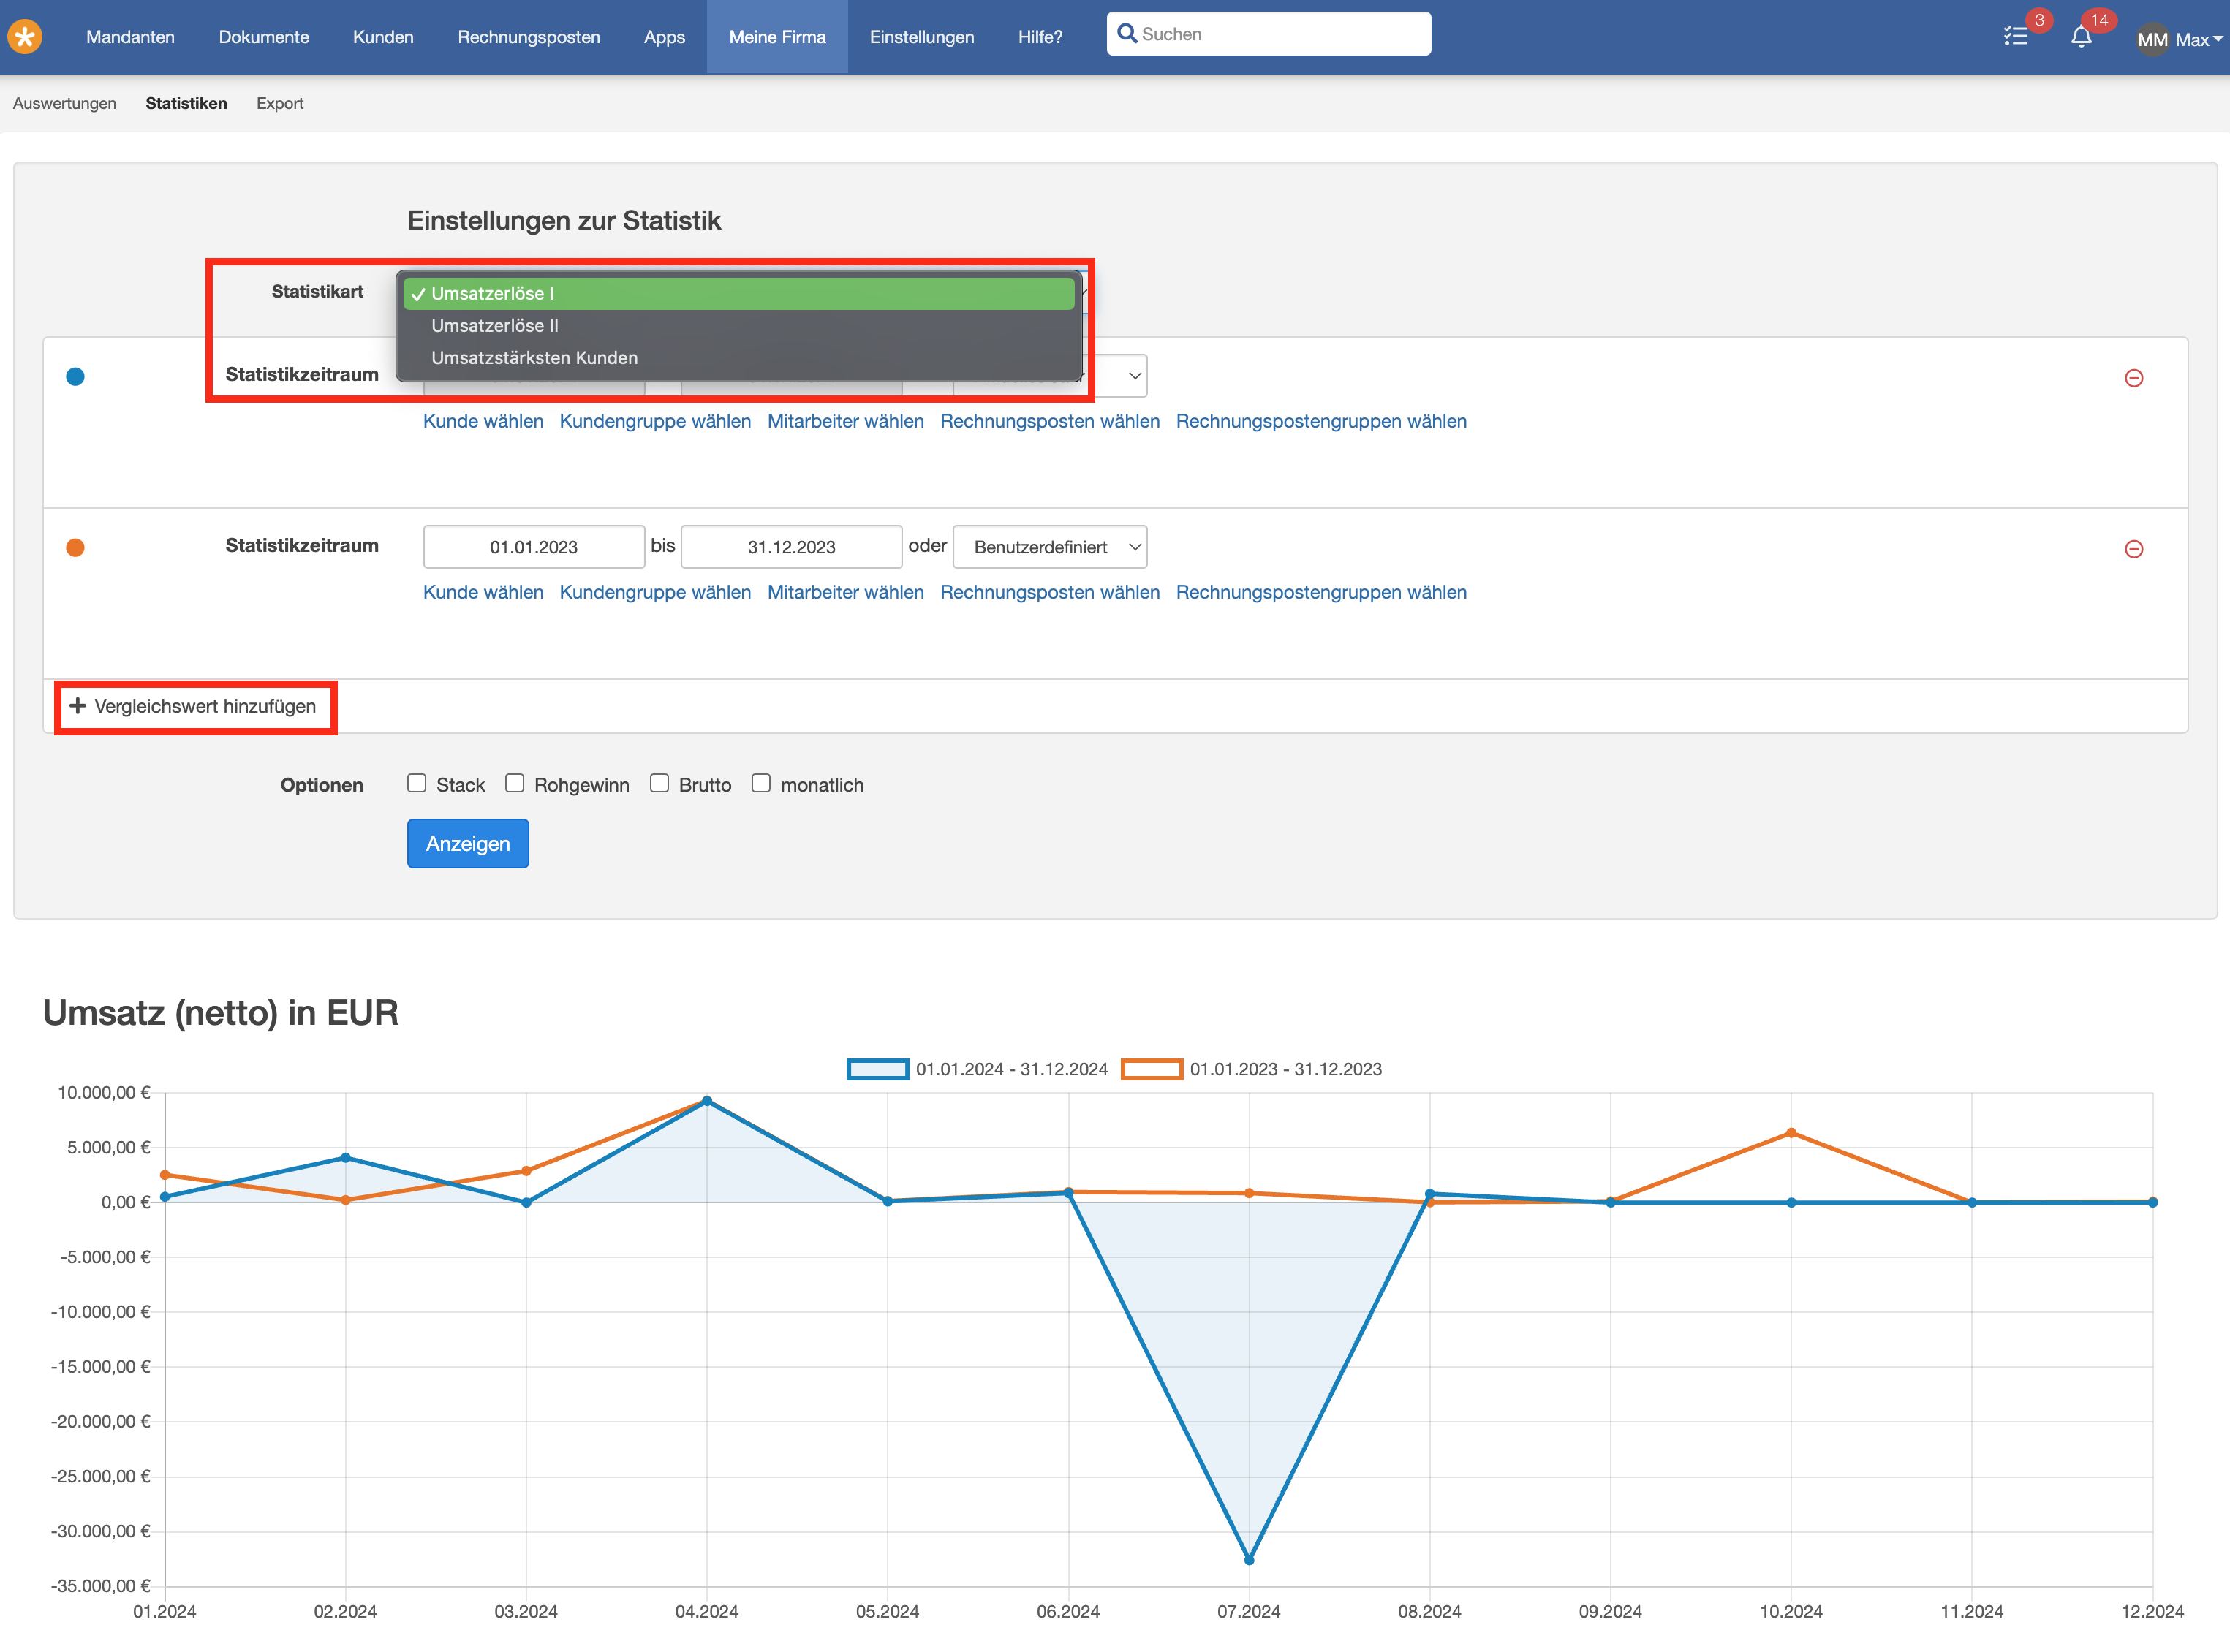The image size is (2230, 1652).
Task: Enable the Stack checkbox
Action: tap(417, 783)
